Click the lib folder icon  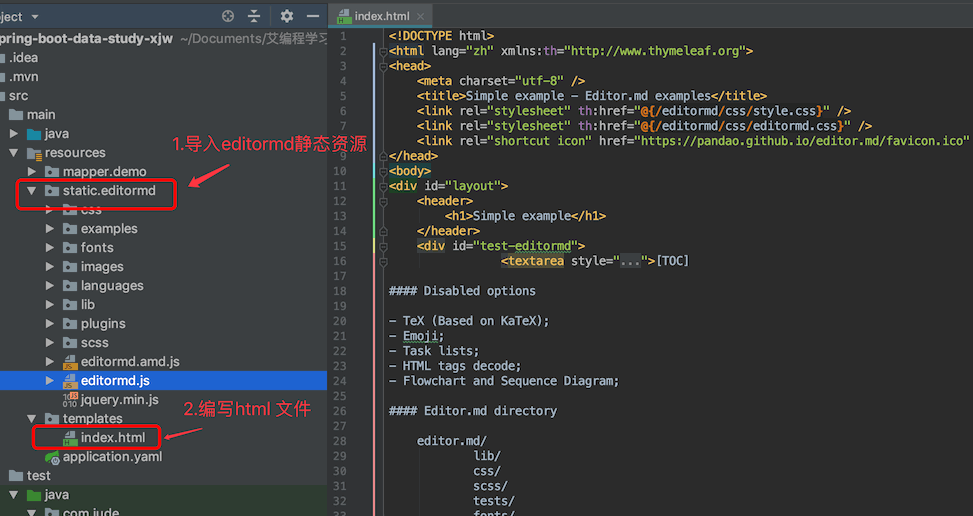70,305
